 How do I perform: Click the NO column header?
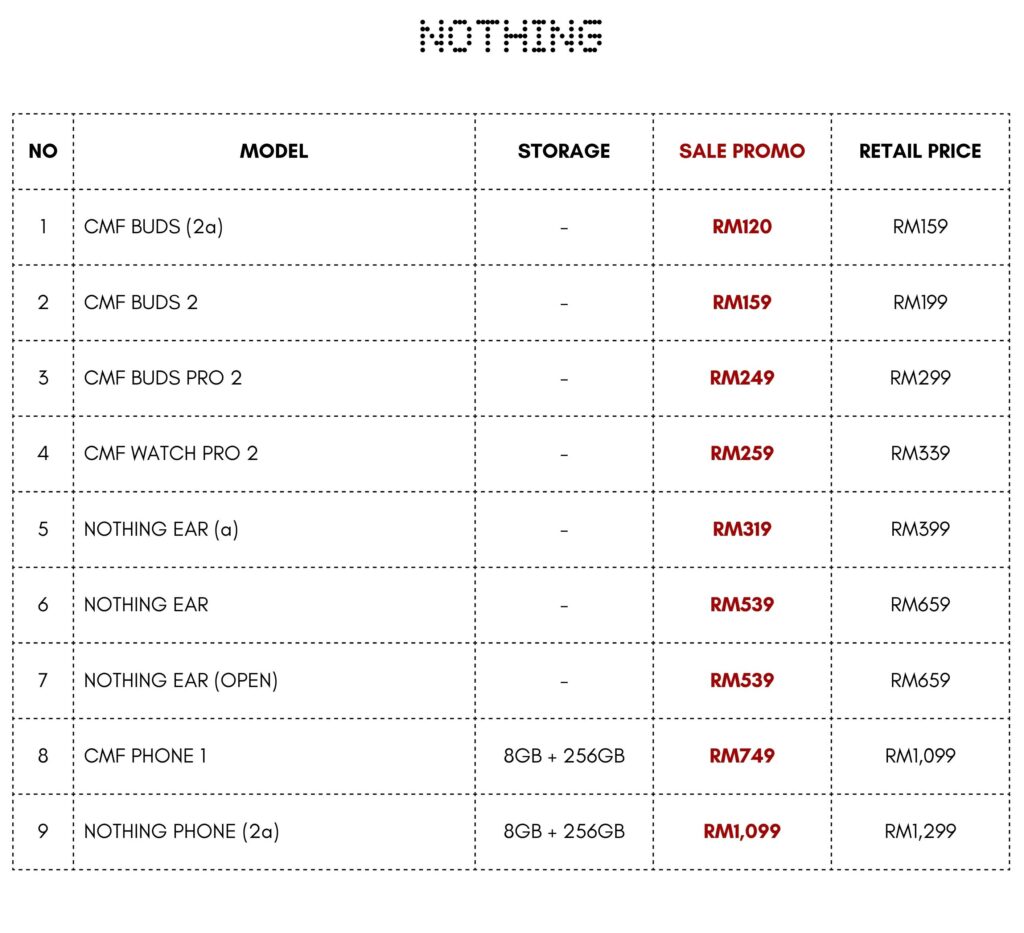tap(43, 151)
